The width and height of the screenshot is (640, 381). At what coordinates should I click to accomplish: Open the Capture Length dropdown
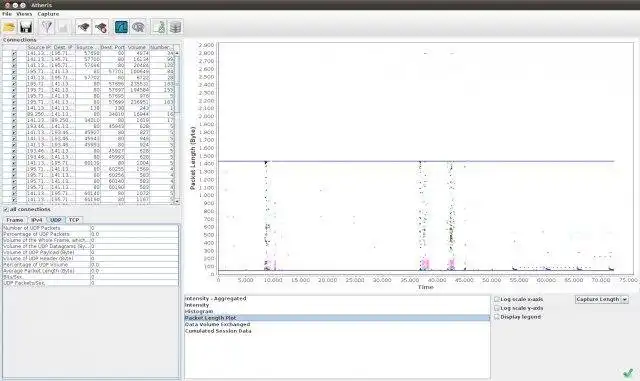[602, 299]
